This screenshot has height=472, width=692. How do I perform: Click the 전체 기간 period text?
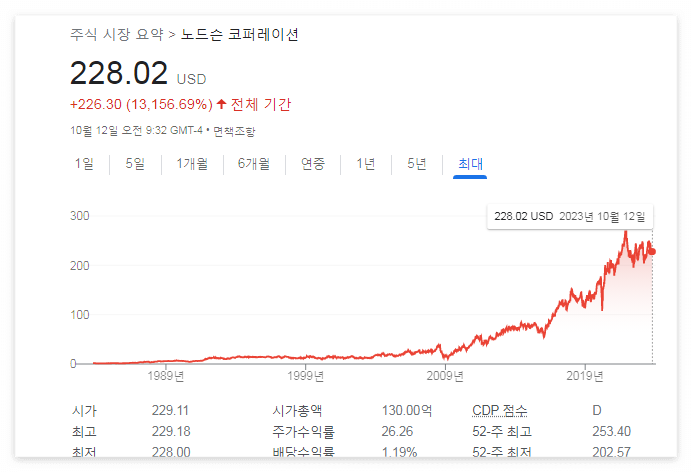261,105
